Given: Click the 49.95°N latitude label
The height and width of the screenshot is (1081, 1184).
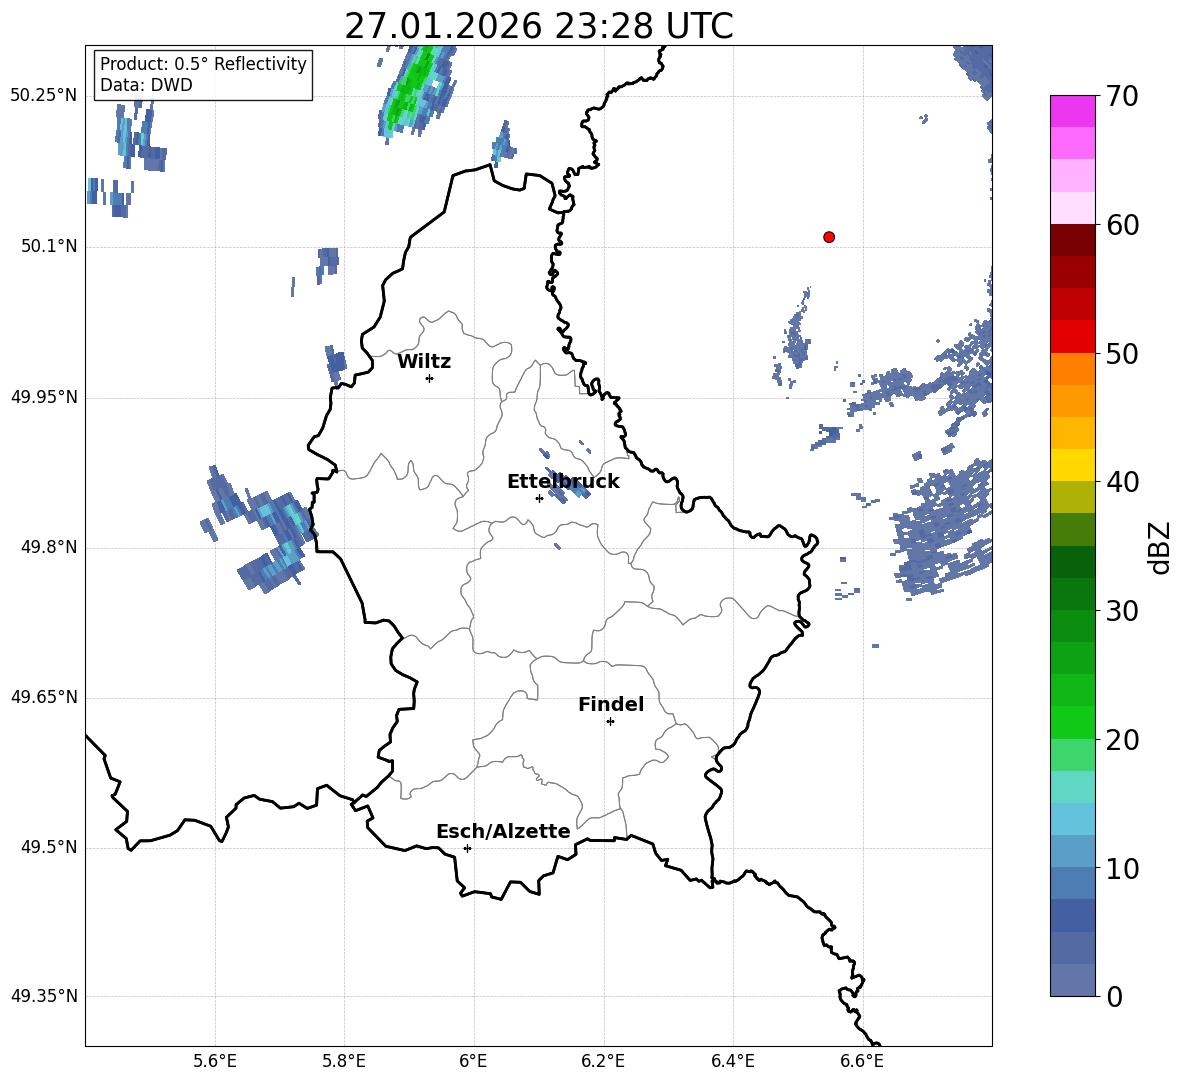Looking at the screenshot, I should point(44,396).
